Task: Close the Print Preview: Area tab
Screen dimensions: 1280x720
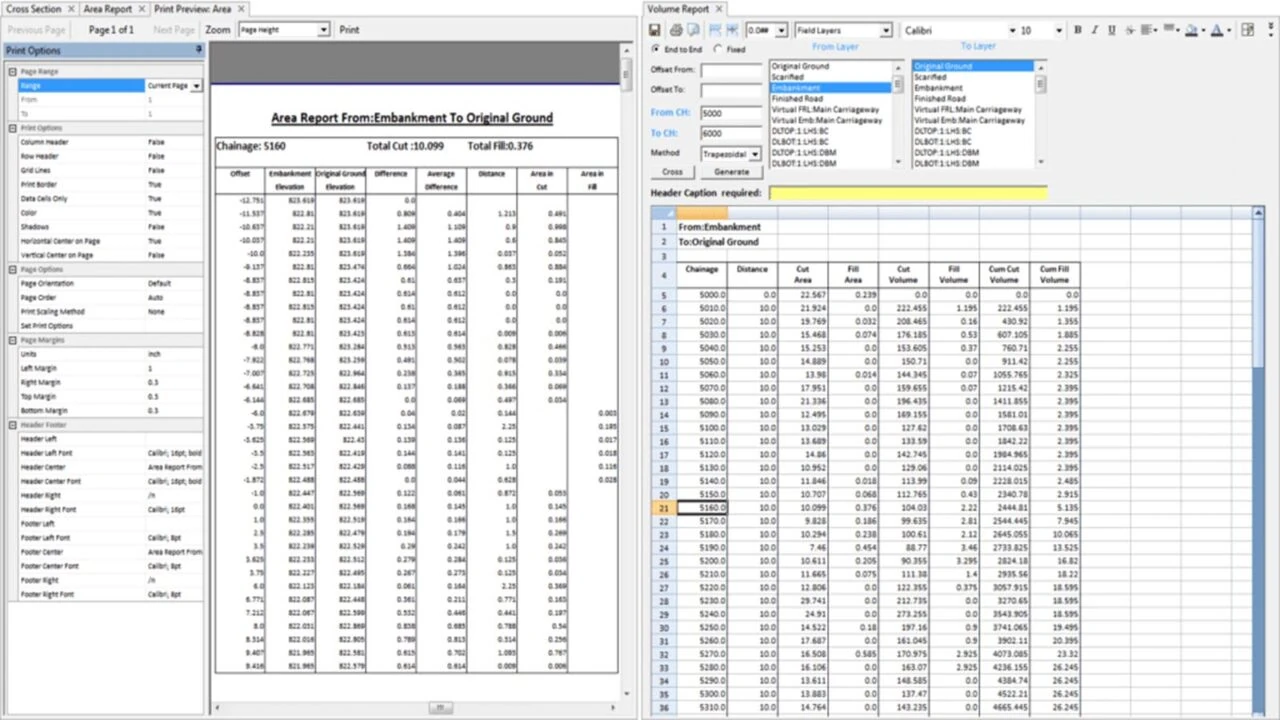Action: (241, 9)
